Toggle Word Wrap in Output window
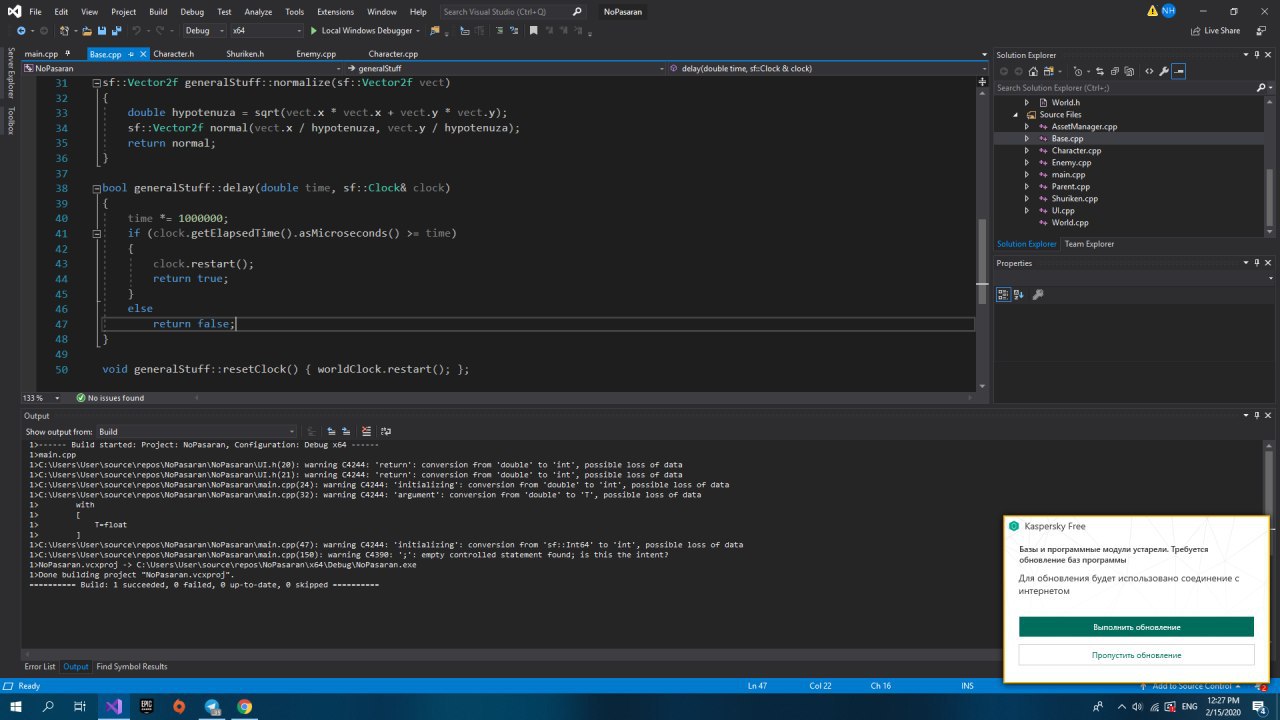The height and width of the screenshot is (720, 1280). pos(385,431)
